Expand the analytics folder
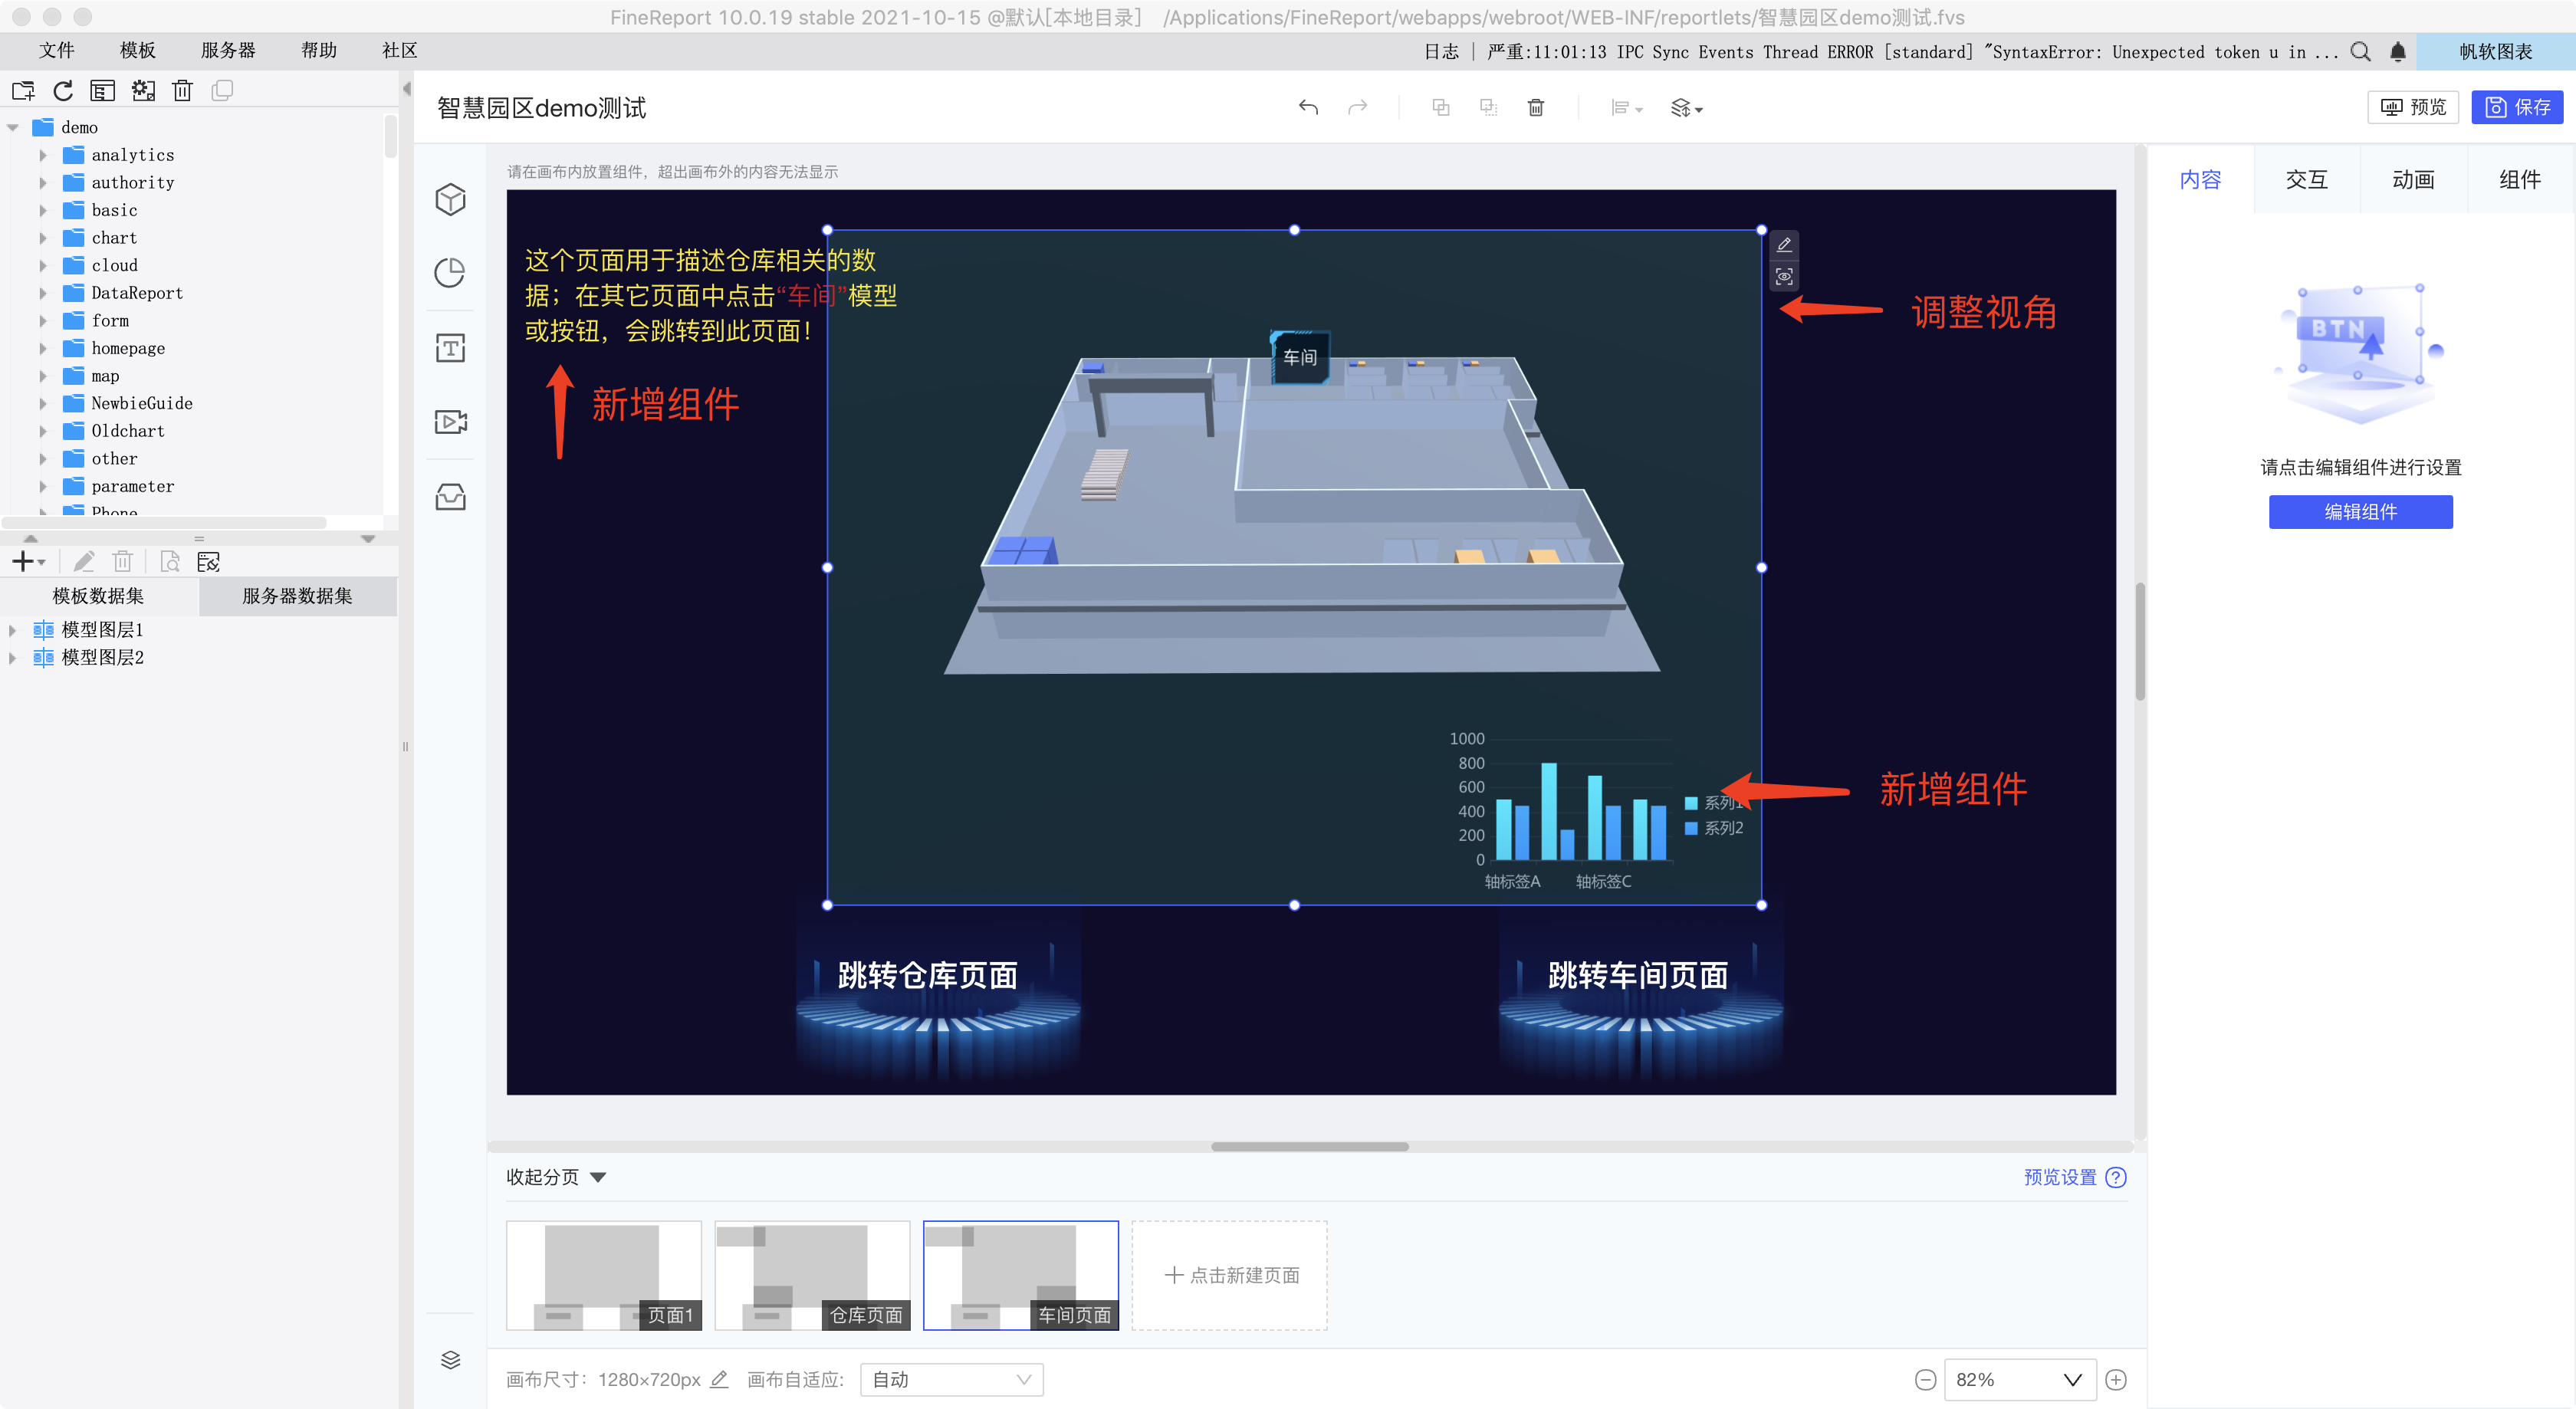The width and height of the screenshot is (2576, 1409). click(x=43, y=155)
